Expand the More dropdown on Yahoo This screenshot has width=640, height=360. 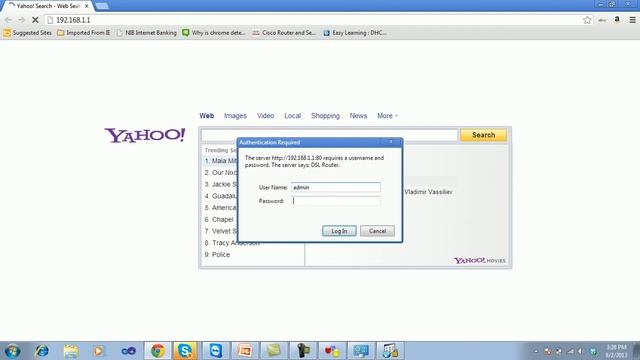coord(387,116)
